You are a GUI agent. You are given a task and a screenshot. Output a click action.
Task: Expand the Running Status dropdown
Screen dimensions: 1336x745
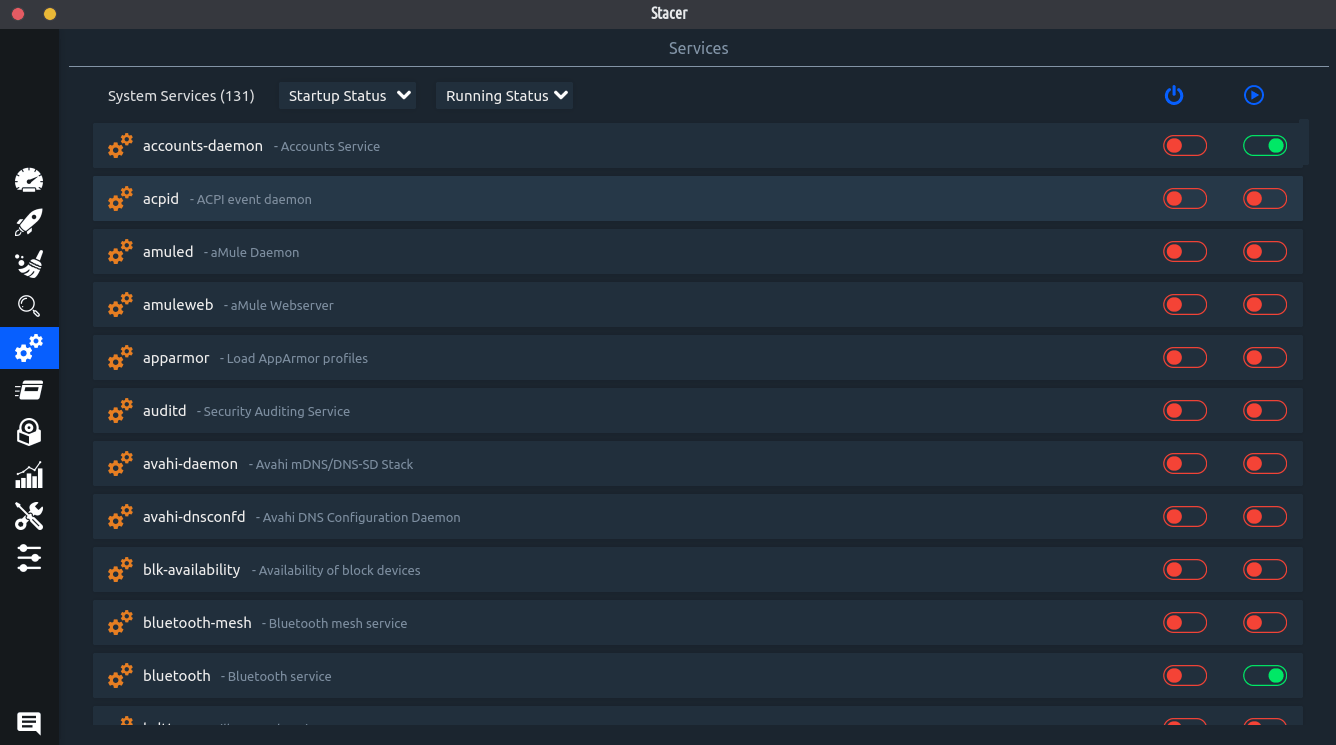tap(505, 96)
